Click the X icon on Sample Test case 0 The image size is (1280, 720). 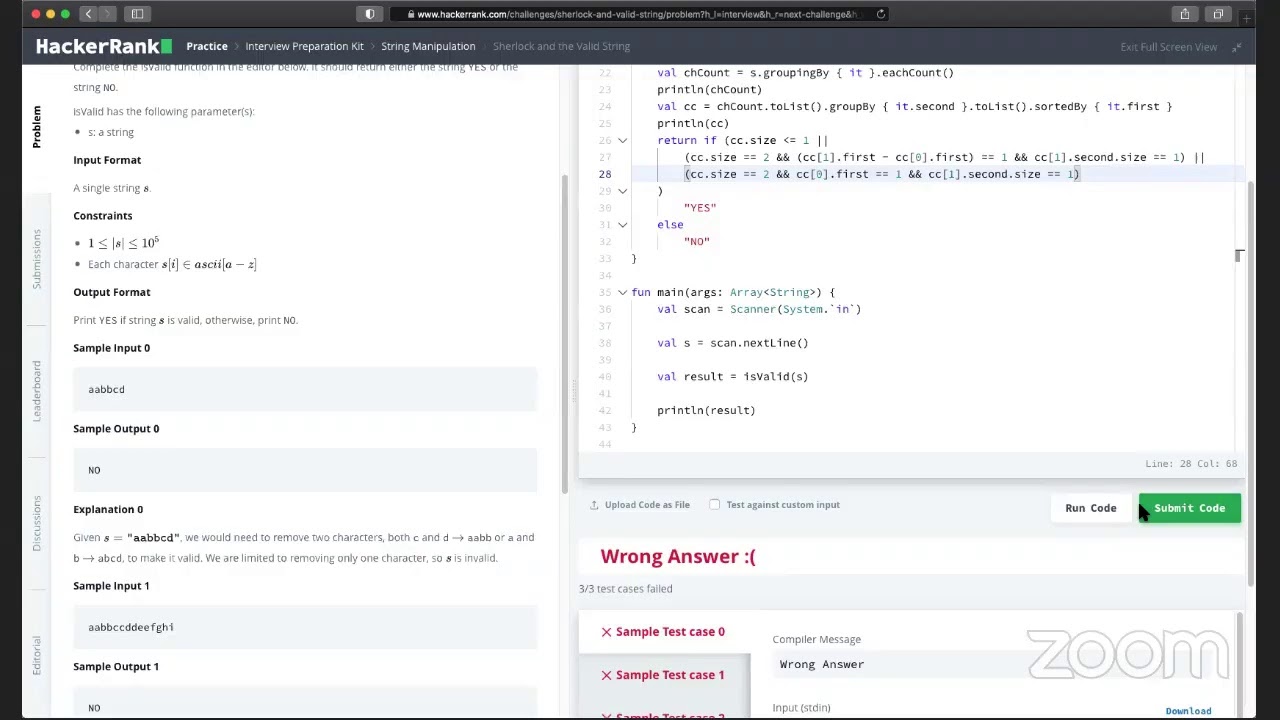pos(606,632)
